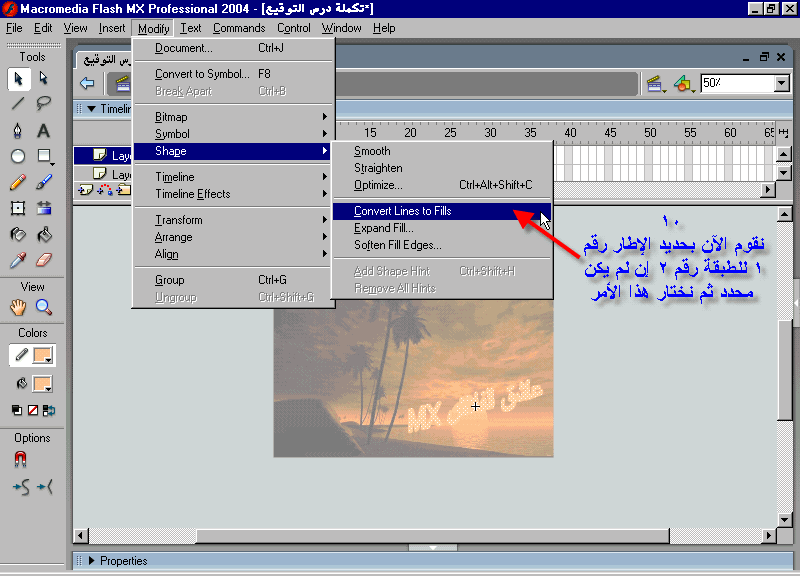Click the beach sunset image on stage
Viewport: 800px width, 576px height.
tap(413, 378)
